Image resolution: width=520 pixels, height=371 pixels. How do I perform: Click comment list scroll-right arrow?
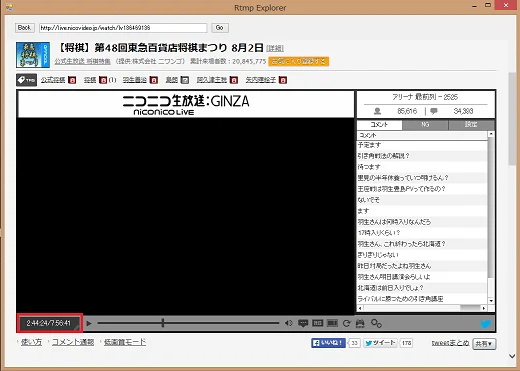484,308
